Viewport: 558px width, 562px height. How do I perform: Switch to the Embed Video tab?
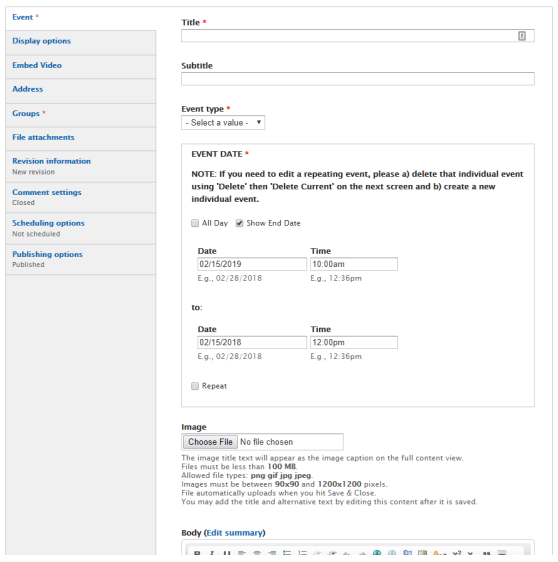[81, 66]
